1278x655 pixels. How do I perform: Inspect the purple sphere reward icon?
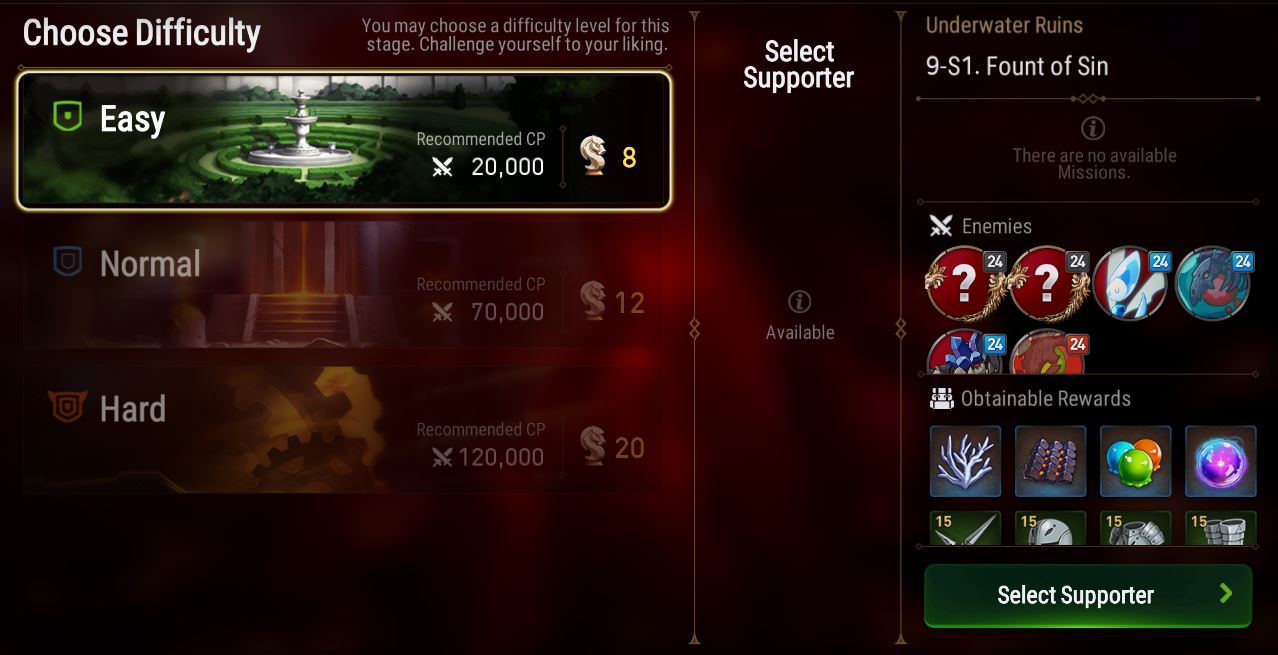click(x=1221, y=461)
